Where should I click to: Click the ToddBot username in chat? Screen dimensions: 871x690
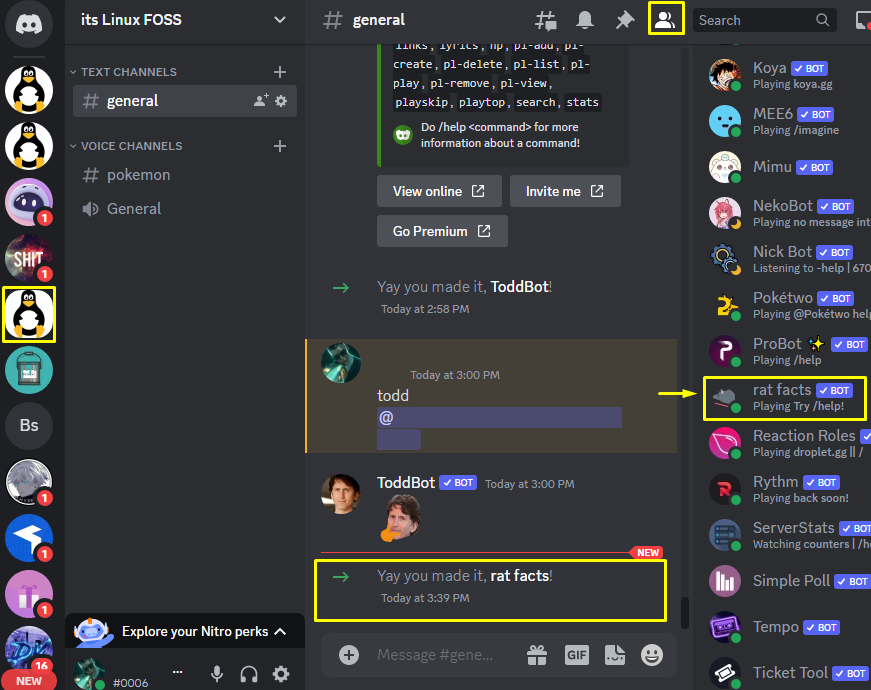[406, 483]
